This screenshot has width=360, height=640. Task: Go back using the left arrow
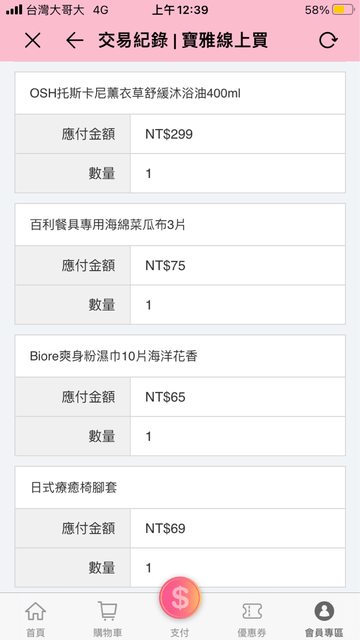pos(75,40)
